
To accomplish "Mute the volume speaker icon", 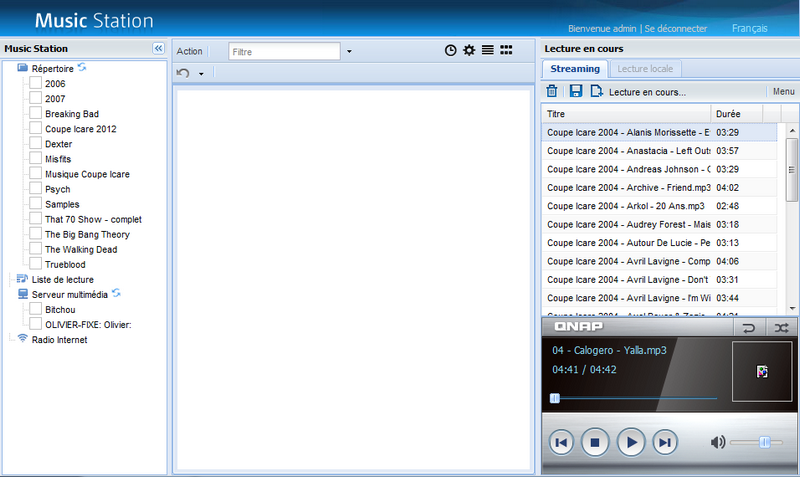I will click(x=718, y=442).
